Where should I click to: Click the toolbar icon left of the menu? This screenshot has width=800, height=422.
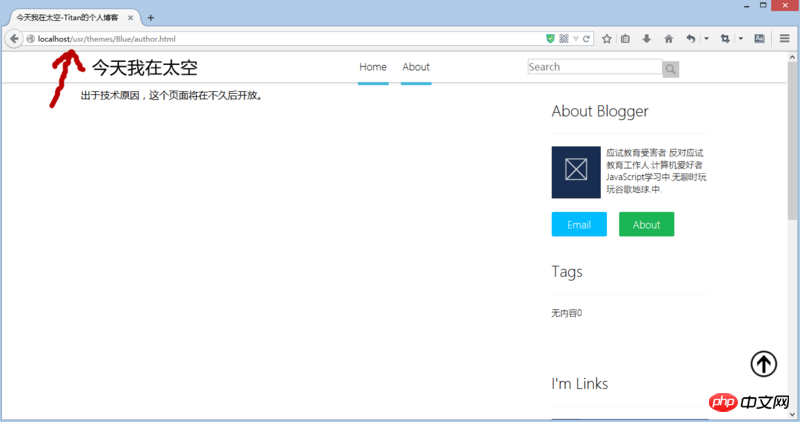tap(759, 39)
